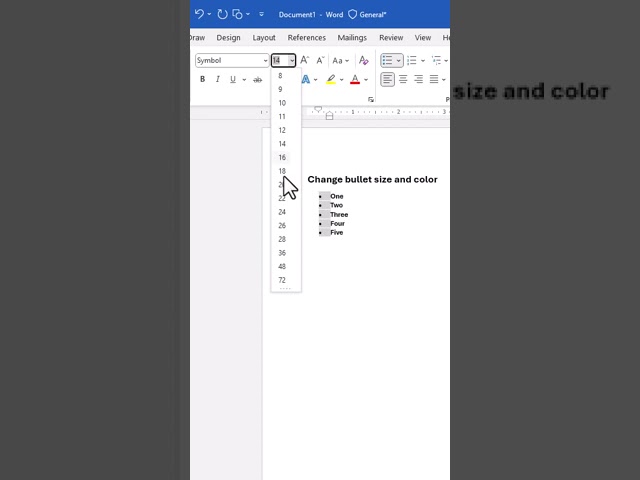Open font color dropdown arrow
The image size is (640, 480).
click(x=366, y=80)
